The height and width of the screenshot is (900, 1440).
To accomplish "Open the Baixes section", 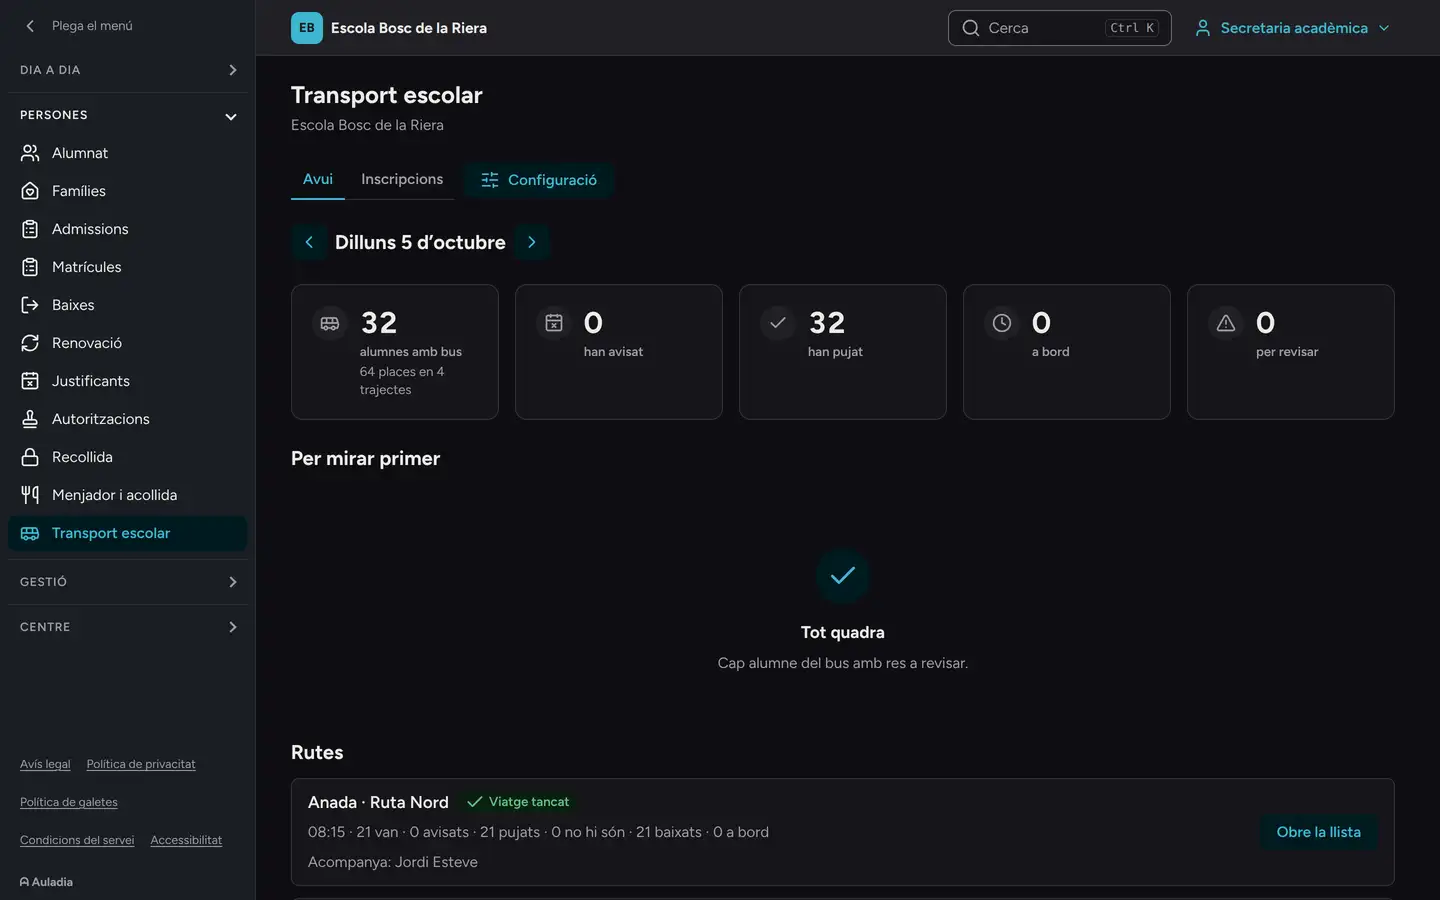I will coord(127,305).
